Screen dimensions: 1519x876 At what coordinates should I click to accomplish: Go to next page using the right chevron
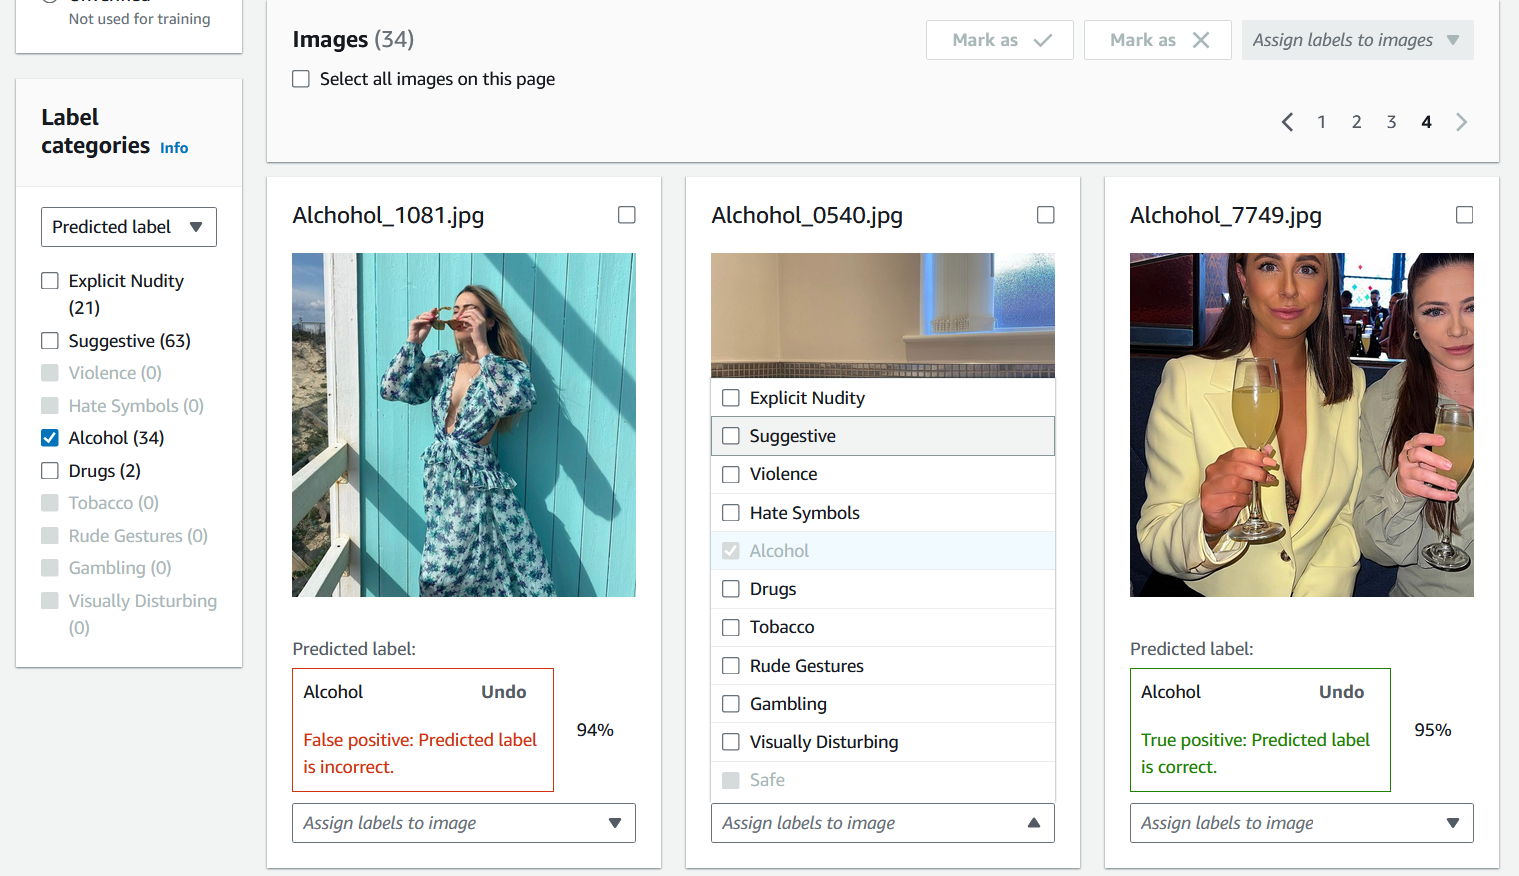(x=1461, y=121)
